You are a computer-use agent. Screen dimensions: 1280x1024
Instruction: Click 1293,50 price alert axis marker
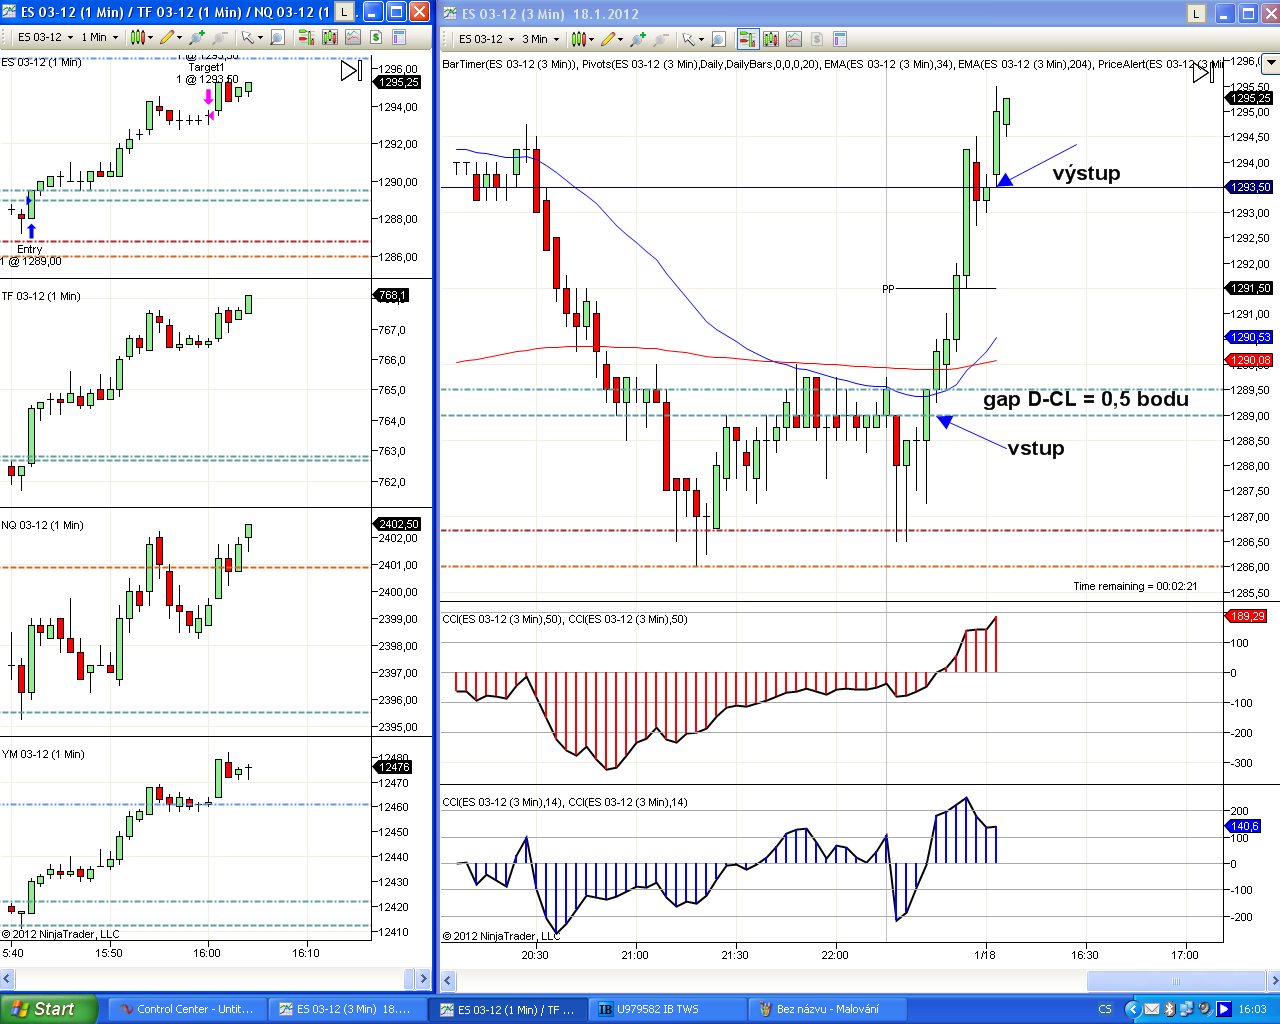pyautogui.click(x=1250, y=187)
